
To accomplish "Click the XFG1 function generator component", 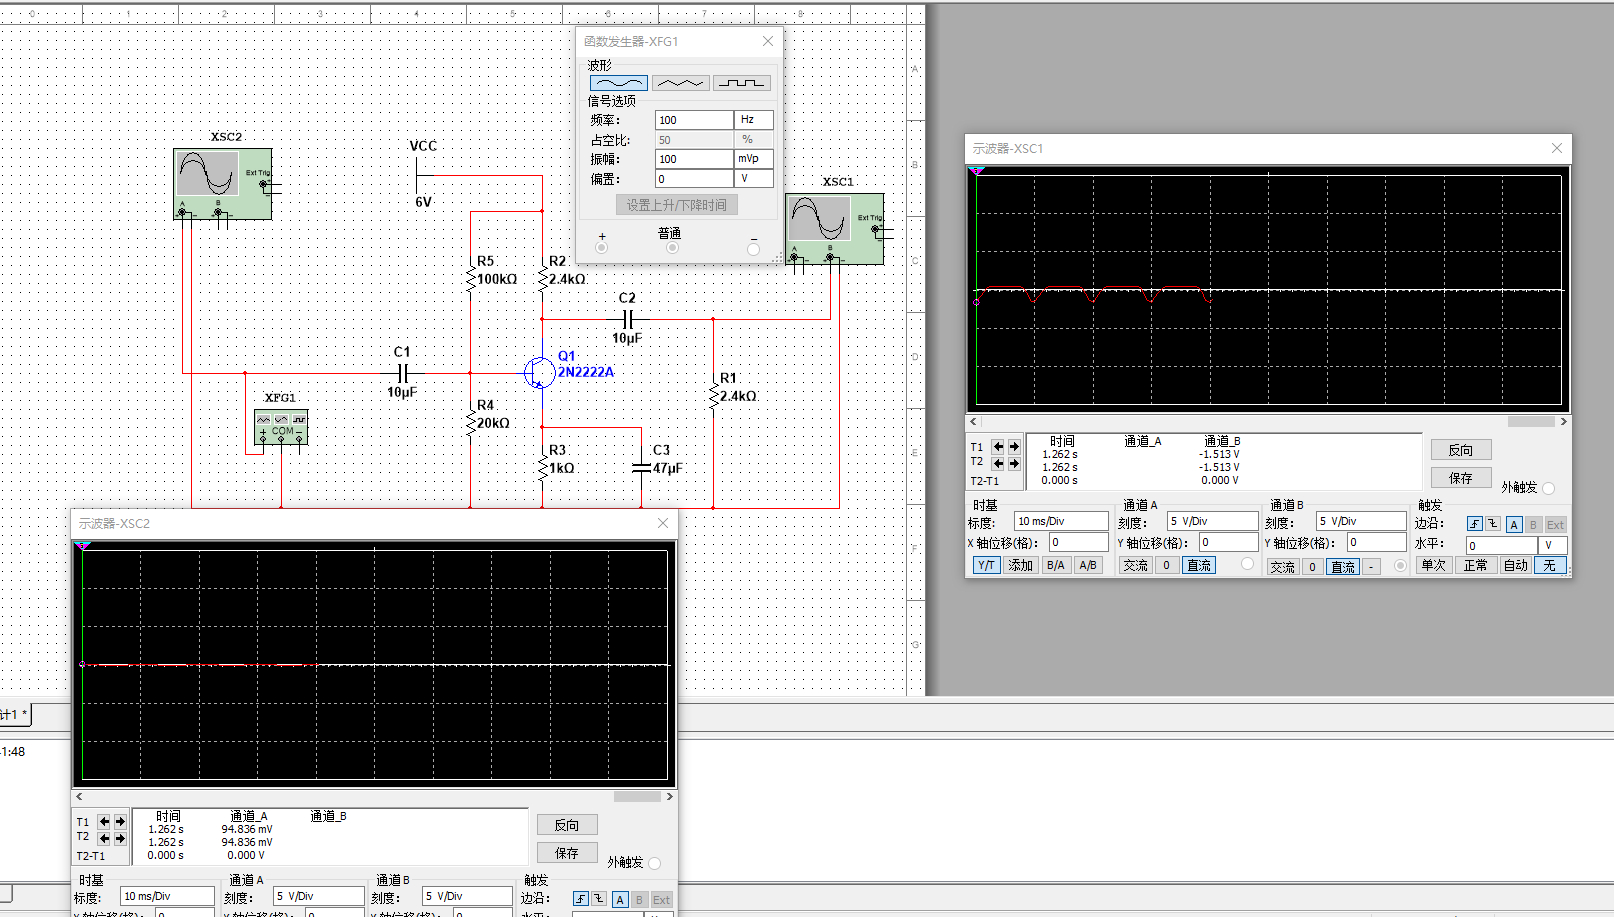I will 281,427.
